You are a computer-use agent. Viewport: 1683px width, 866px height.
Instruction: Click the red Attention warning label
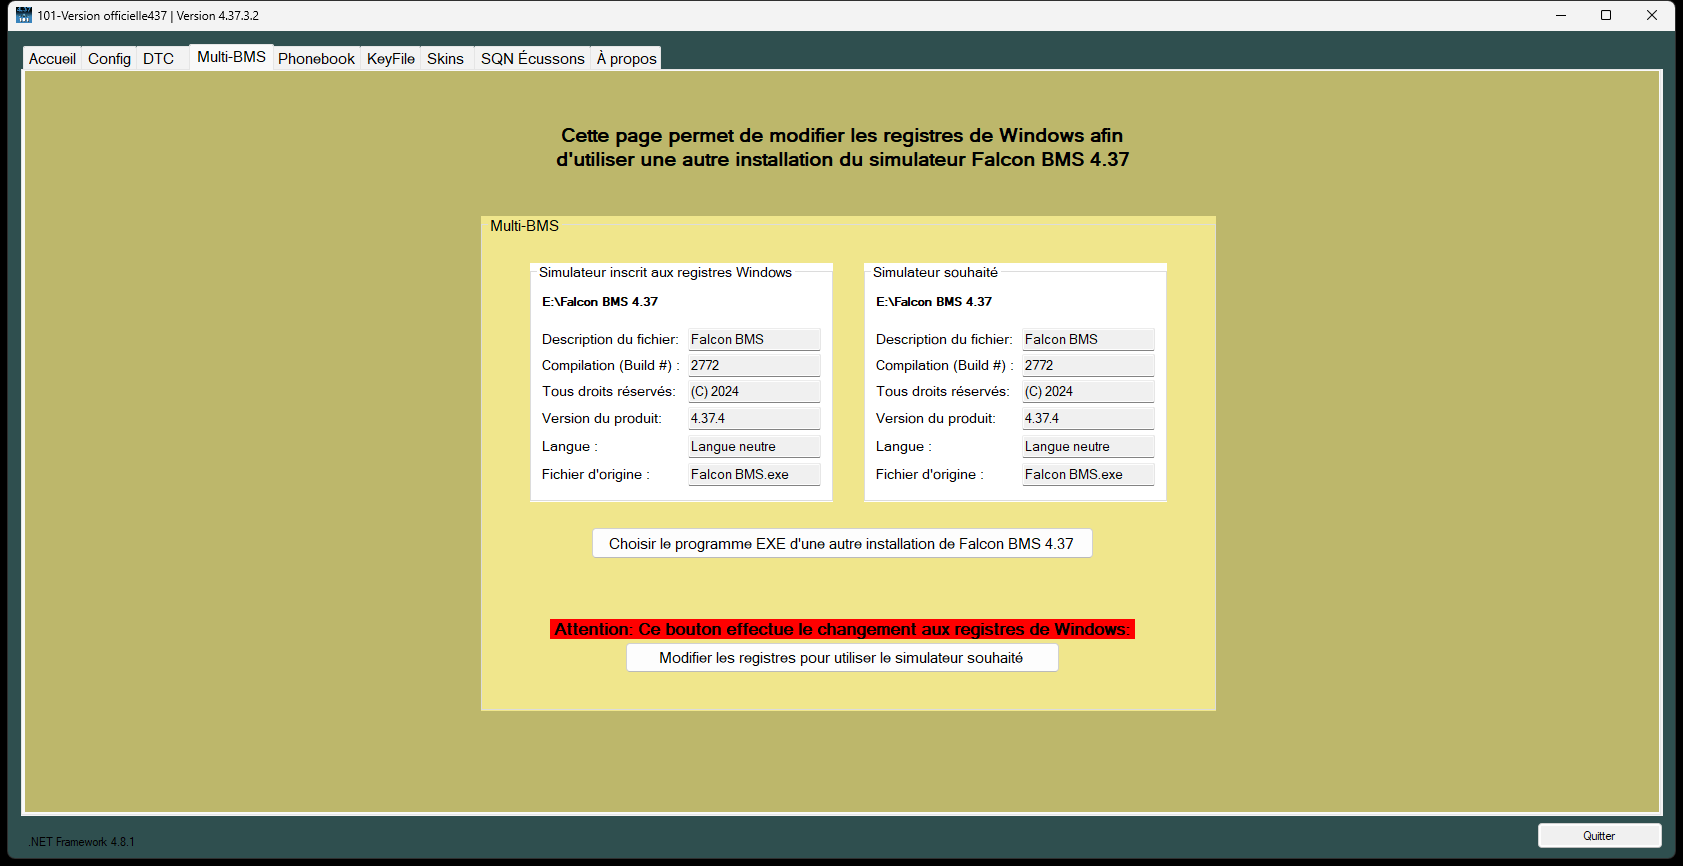tap(842, 629)
